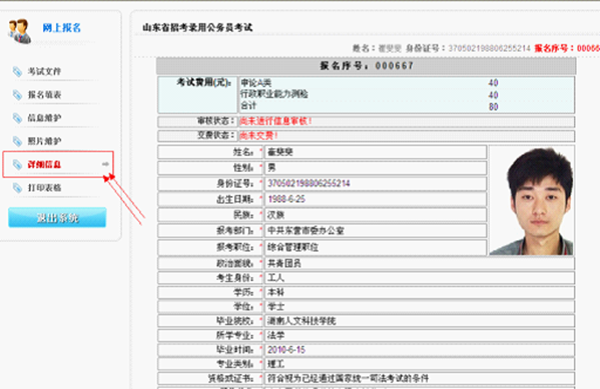Click the applicant photo thumbnail
Image resolution: width=600 pixels, height=389 pixels.
click(x=532, y=200)
